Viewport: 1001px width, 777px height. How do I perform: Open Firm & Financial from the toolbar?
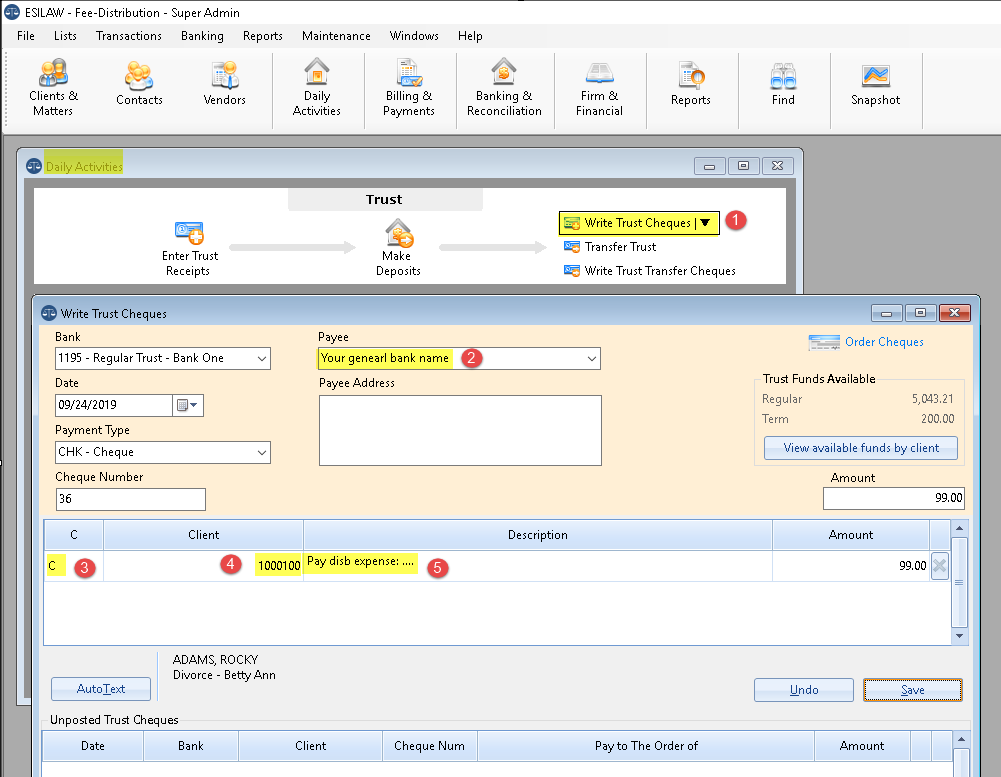tap(599, 87)
